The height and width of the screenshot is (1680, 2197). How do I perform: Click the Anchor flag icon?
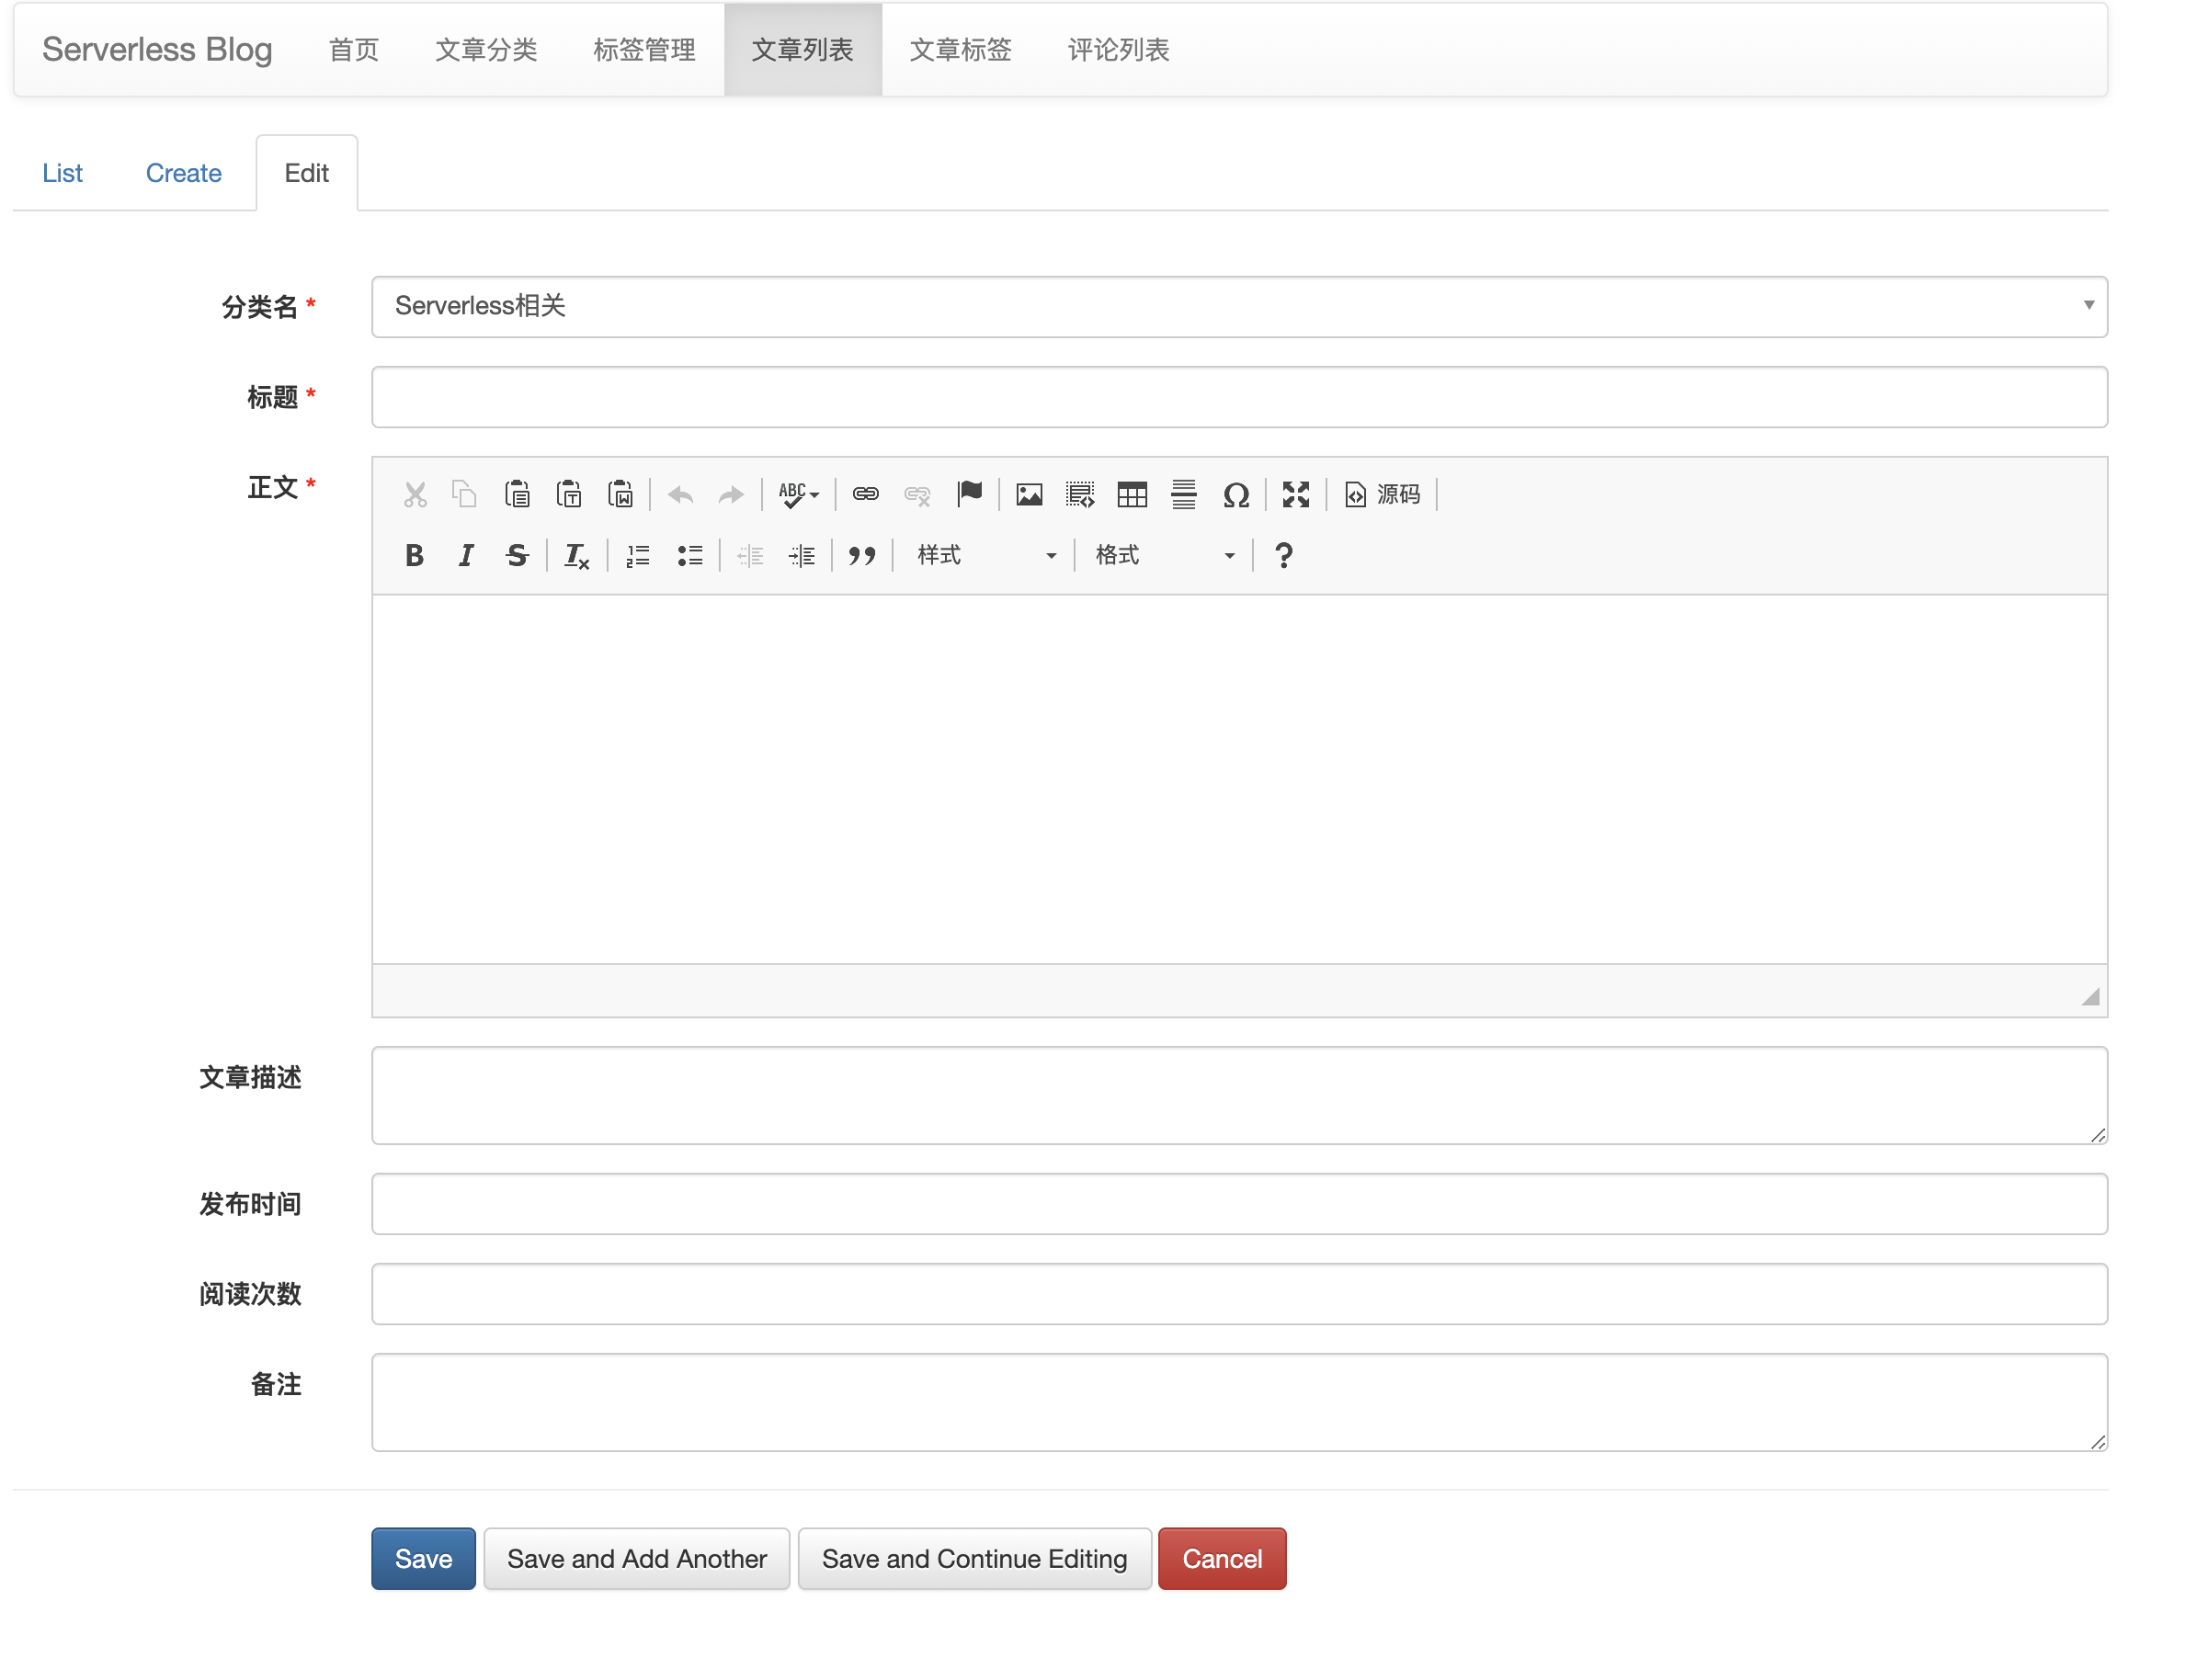click(x=969, y=494)
